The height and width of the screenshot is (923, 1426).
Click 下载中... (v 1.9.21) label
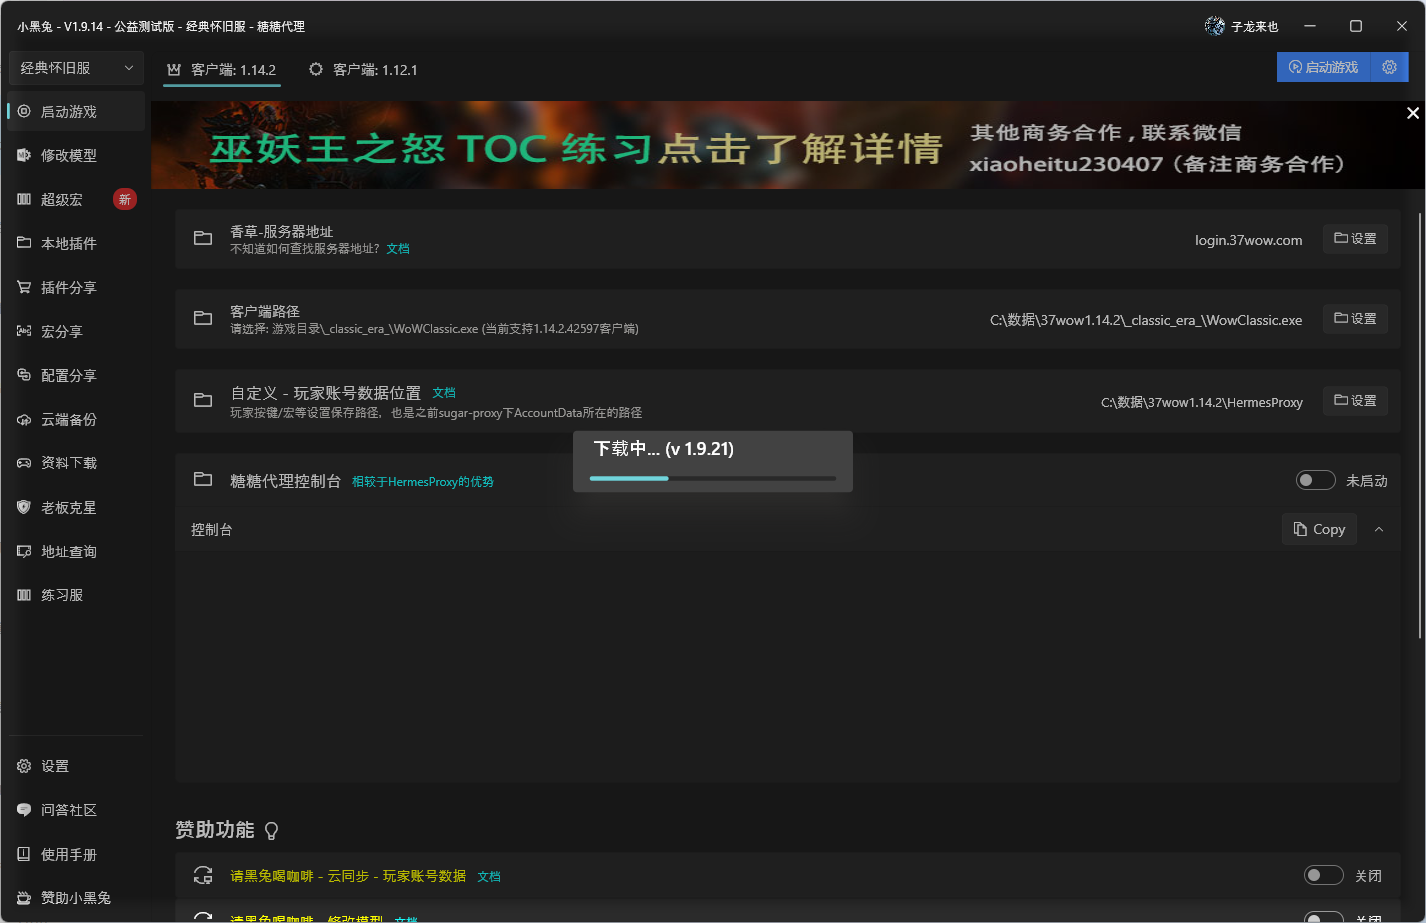[664, 449]
